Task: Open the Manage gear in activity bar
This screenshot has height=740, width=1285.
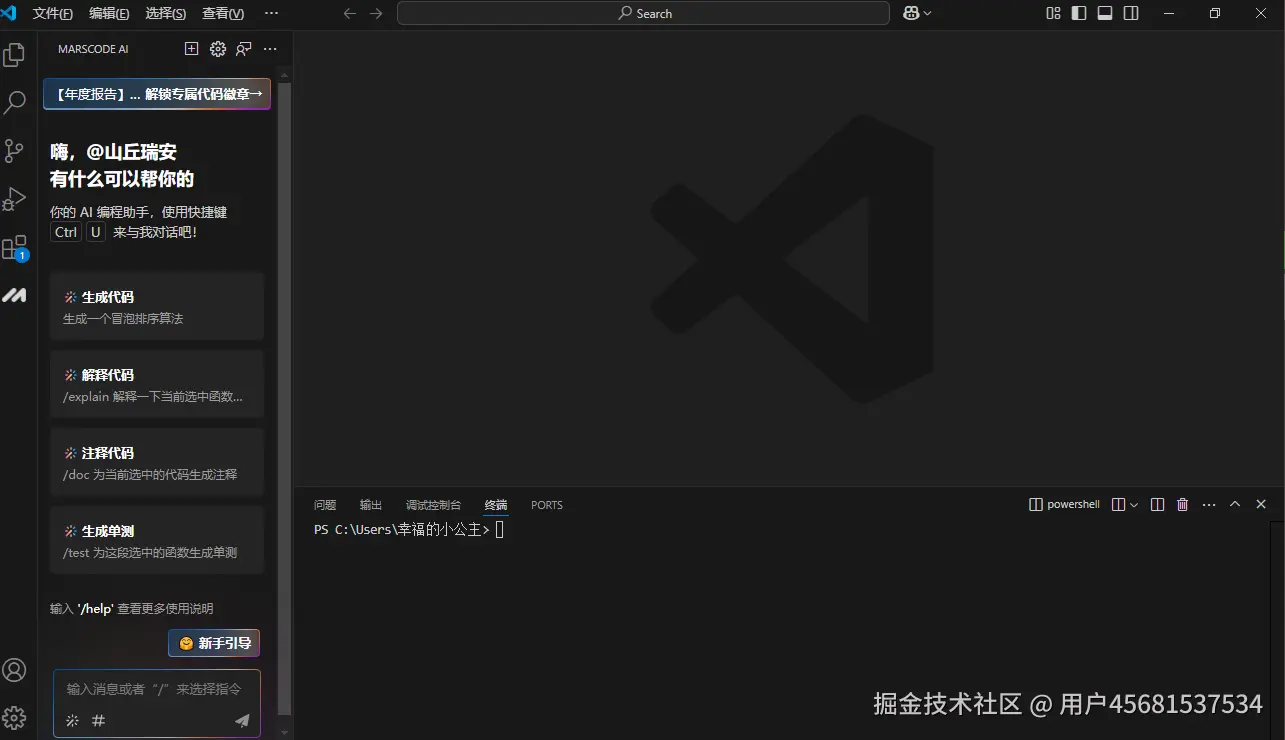Action: 14,717
